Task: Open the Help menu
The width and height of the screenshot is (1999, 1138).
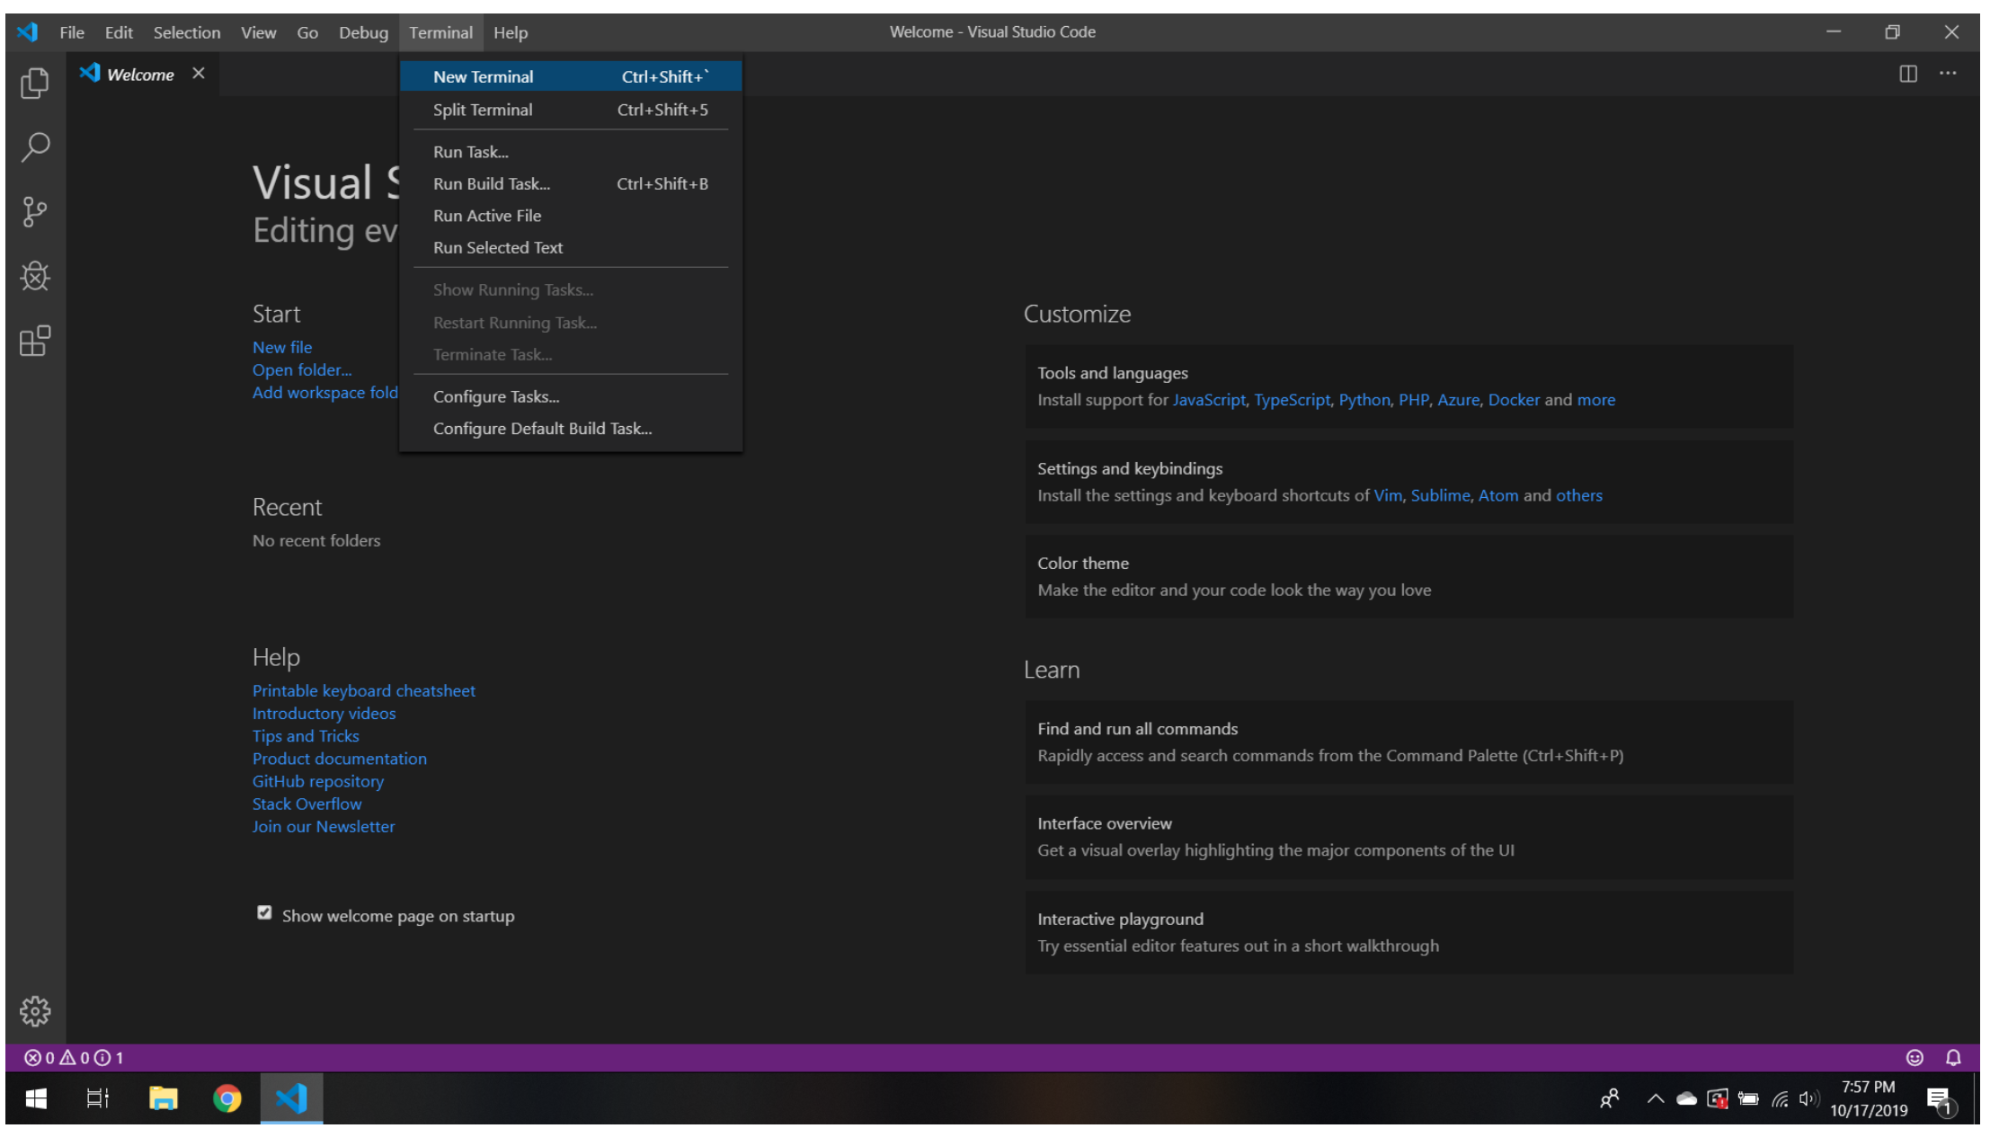Action: point(510,32)
